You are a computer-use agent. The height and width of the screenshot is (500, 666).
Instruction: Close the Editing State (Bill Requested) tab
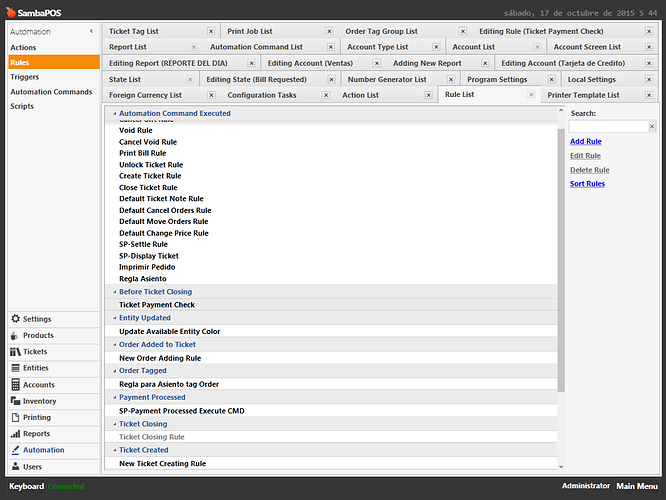[332, 79]
